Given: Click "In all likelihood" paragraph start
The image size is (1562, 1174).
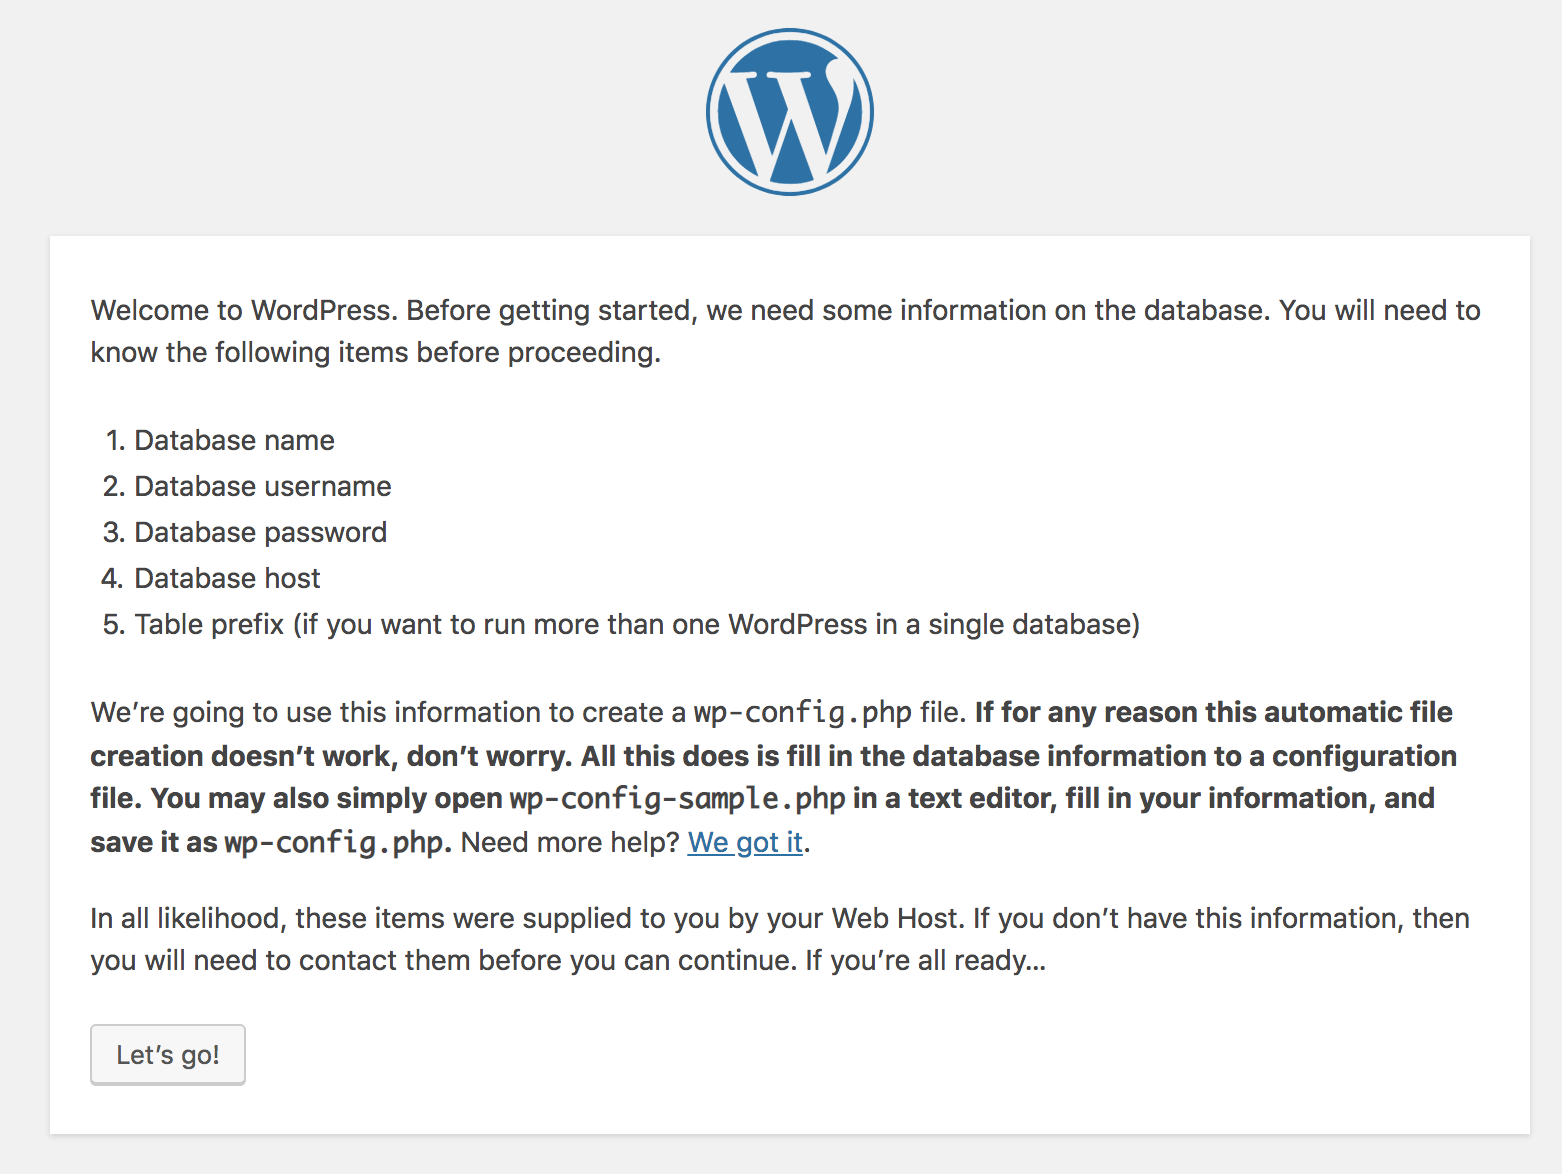Looking at the screenshot, I should tap(187, 918).
